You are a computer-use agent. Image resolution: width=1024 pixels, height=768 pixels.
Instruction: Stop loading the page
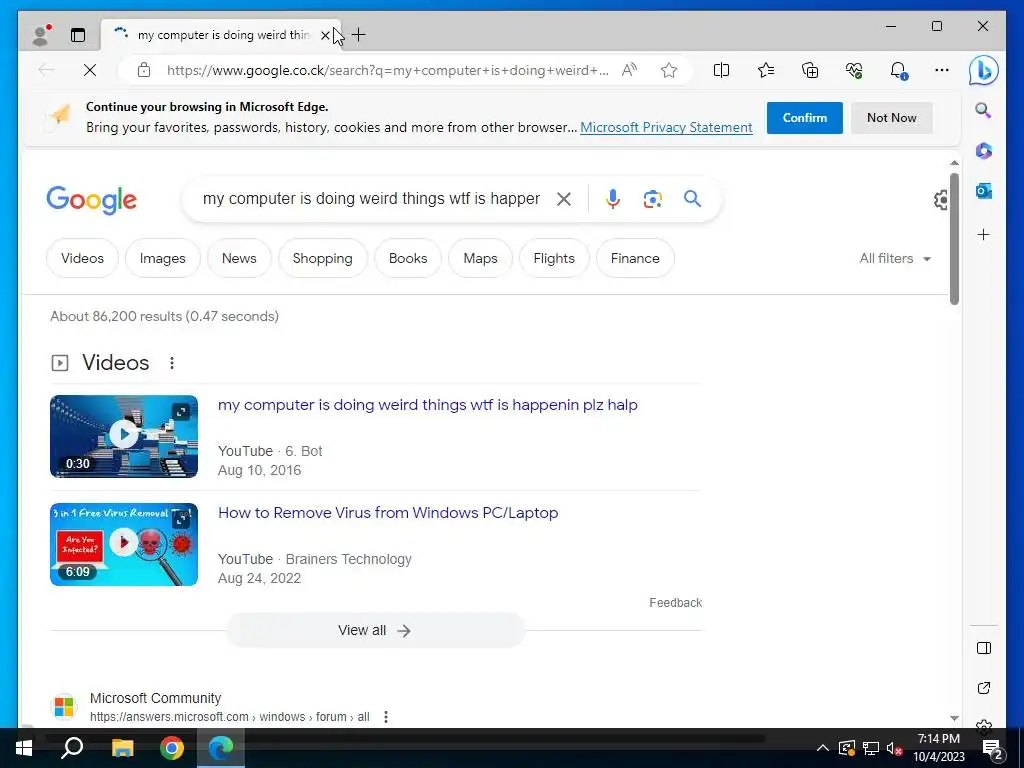pos(90,70)
